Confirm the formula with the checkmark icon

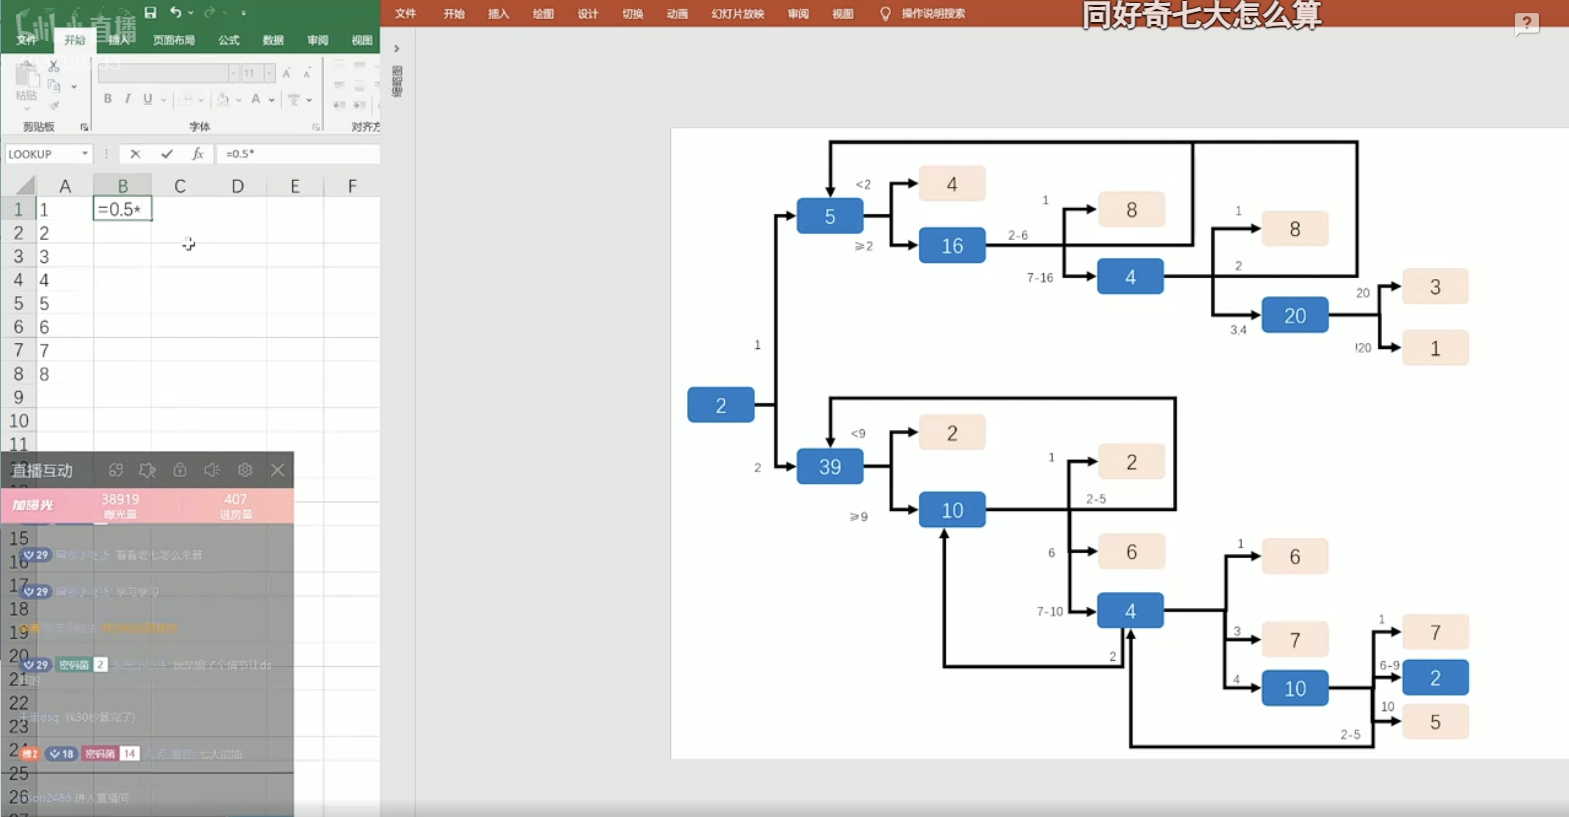(x=166, y=154)
